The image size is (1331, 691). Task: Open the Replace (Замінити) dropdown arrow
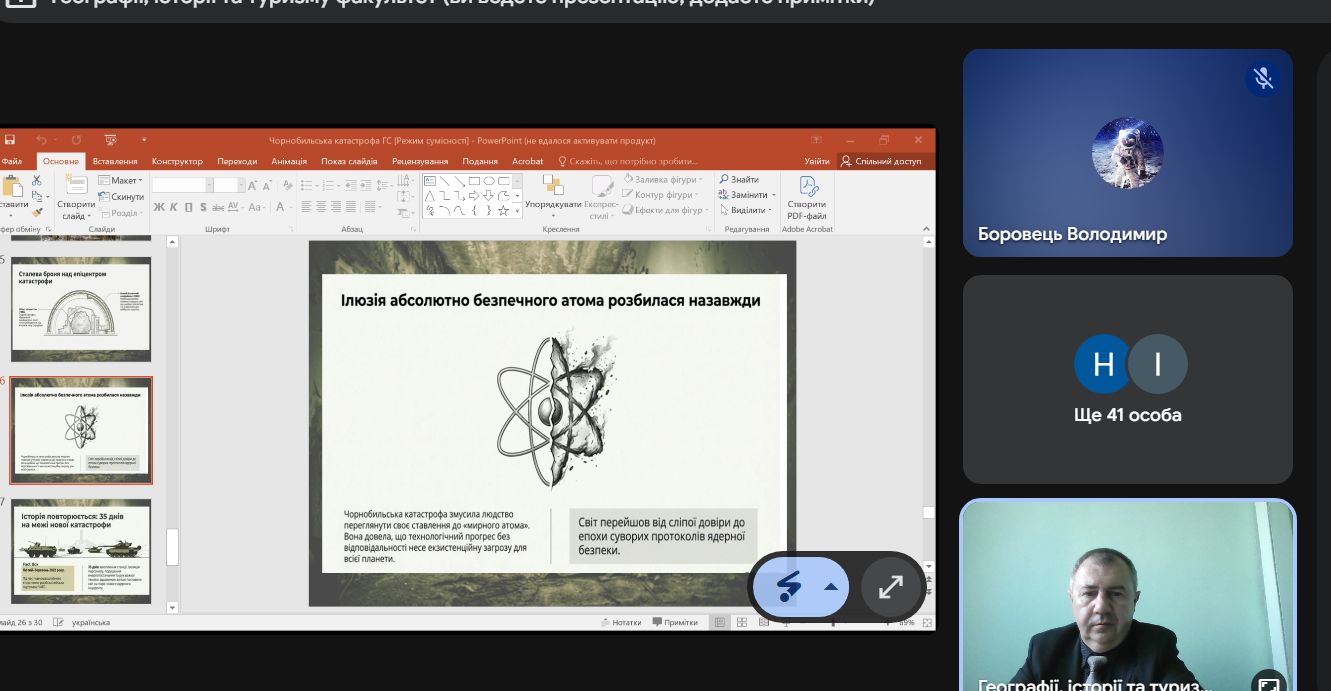tap(771, 195)
